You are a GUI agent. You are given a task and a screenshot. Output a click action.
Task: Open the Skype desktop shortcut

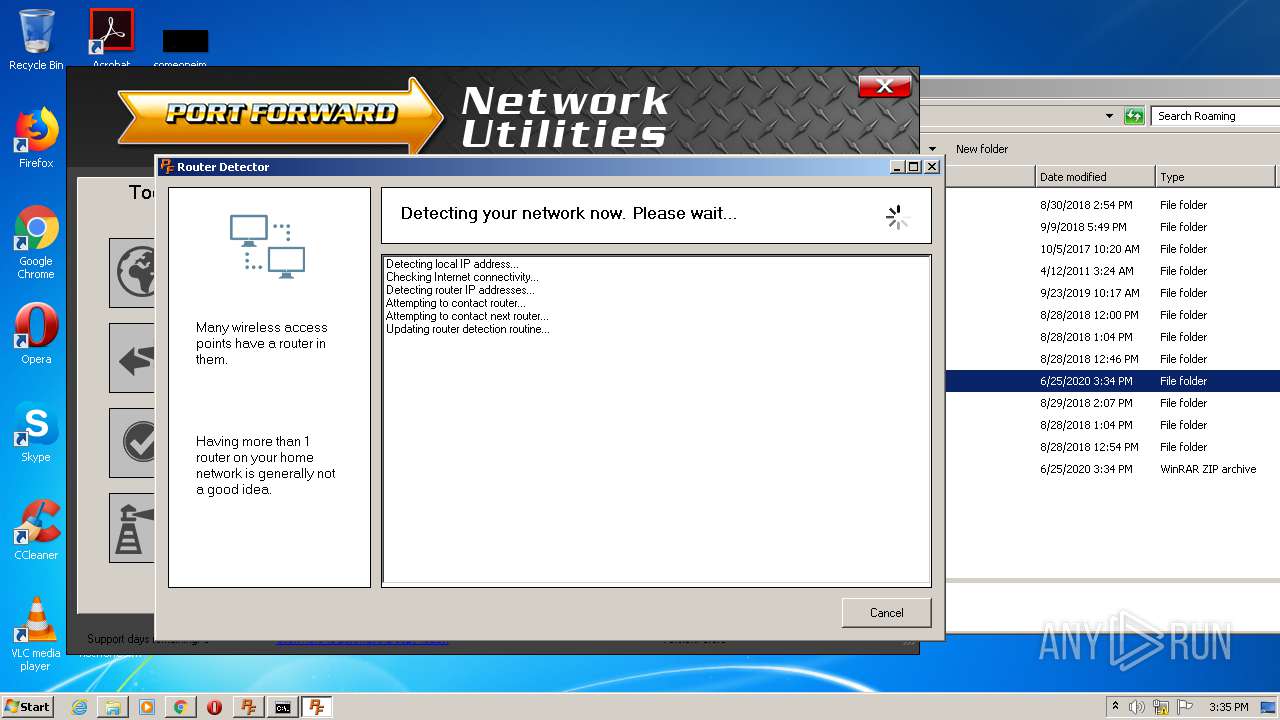coord(36,432)
